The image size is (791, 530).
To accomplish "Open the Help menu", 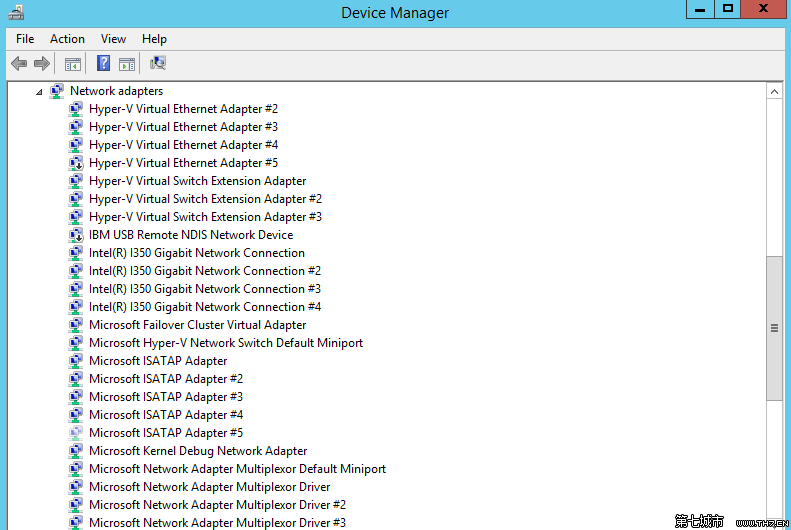I will click(x=154, y=39).
